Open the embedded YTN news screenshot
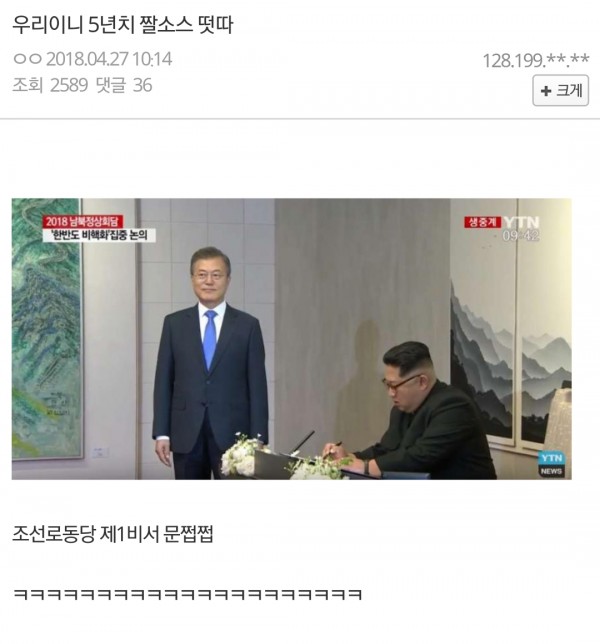 tap(291, 339)
